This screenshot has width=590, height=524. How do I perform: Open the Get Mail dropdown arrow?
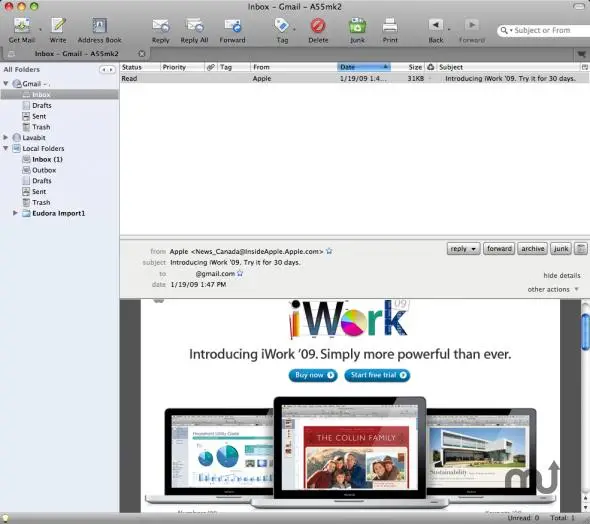click(x=40, y=29)
